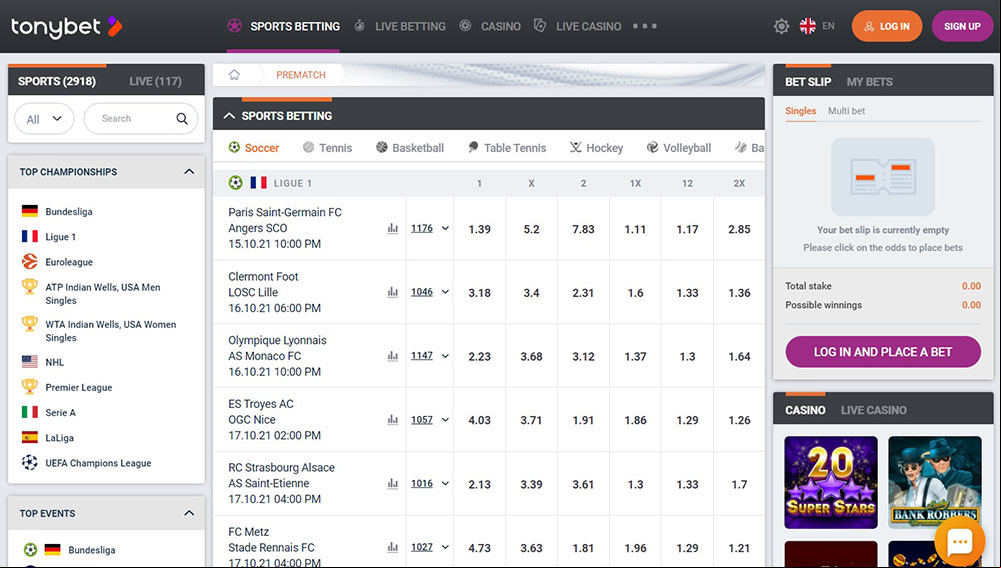The height and width of the screenshot is (568, 1001).
Task: Open ATP Indian Wells Men Singles link
Action: point(103,294)
